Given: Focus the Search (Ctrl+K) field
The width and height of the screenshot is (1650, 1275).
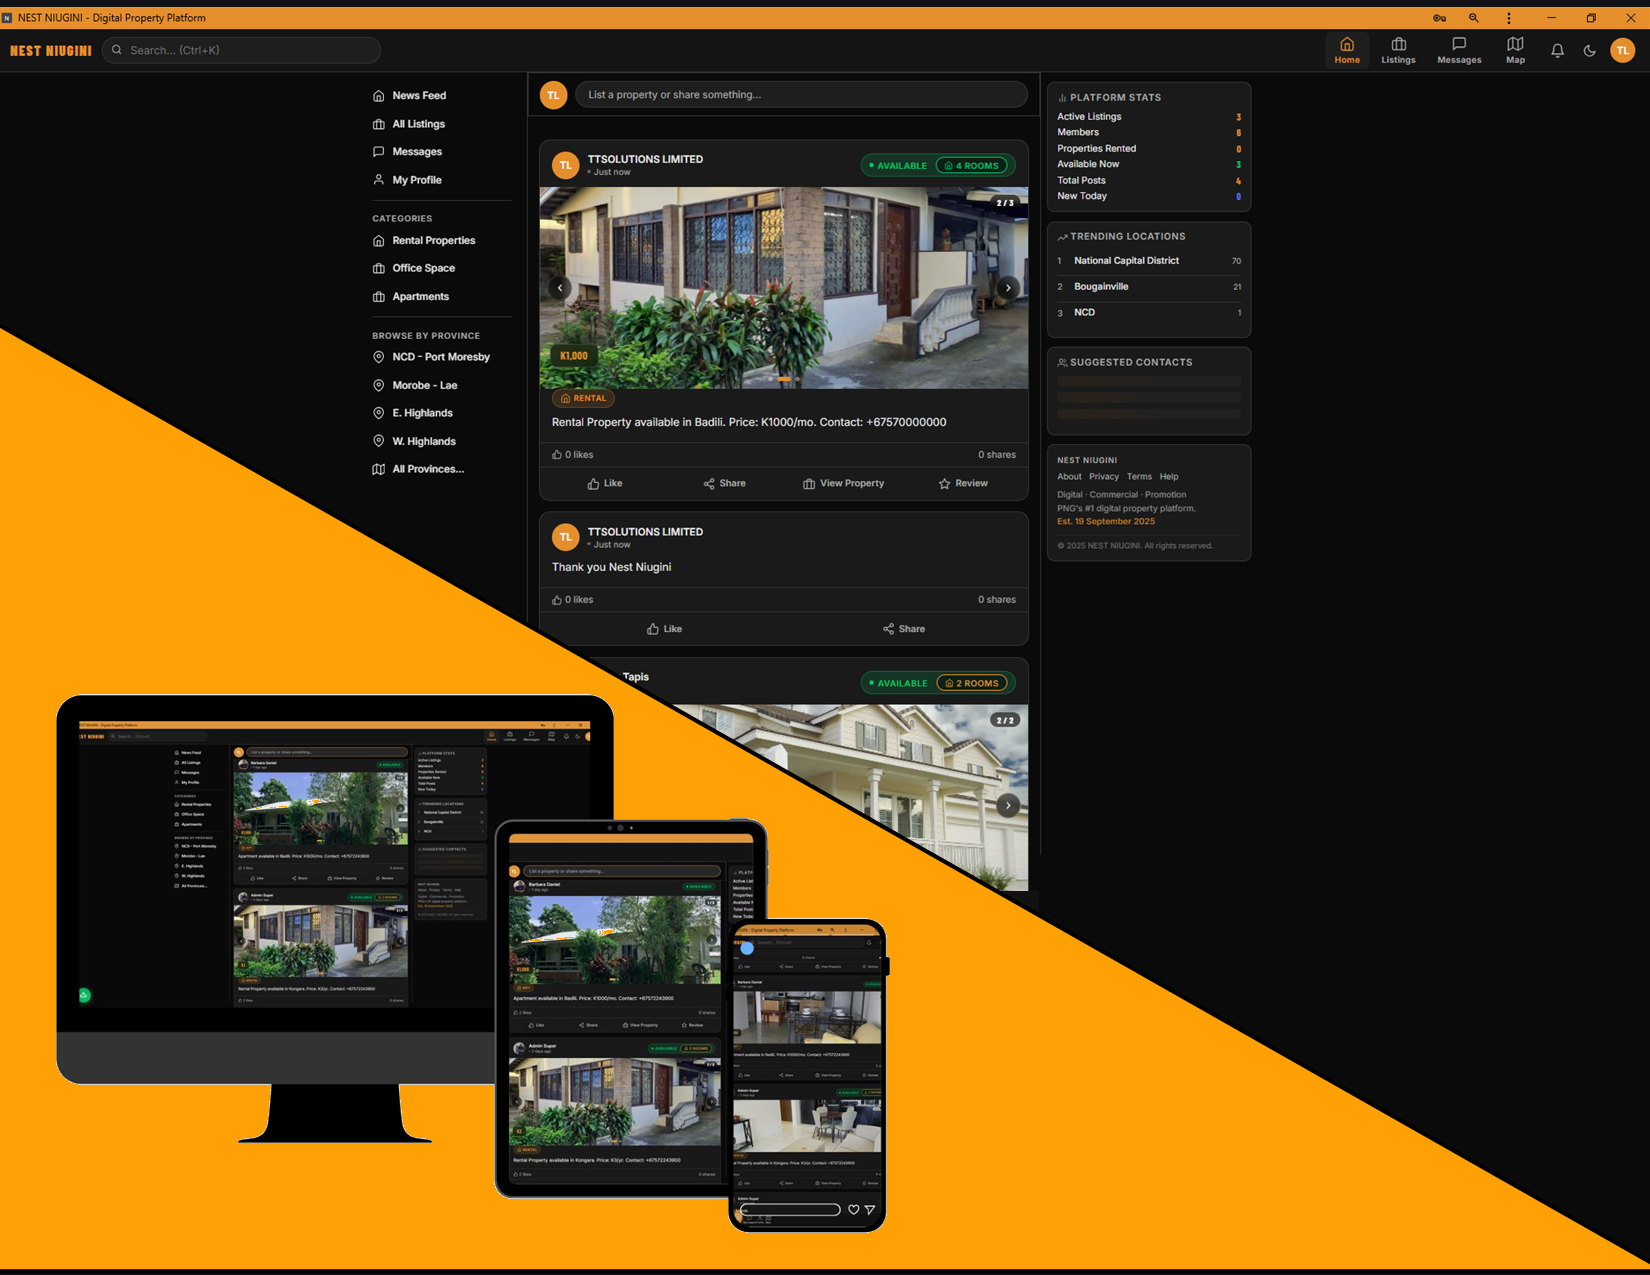Looking at the screenshot, I should [242, 50].
